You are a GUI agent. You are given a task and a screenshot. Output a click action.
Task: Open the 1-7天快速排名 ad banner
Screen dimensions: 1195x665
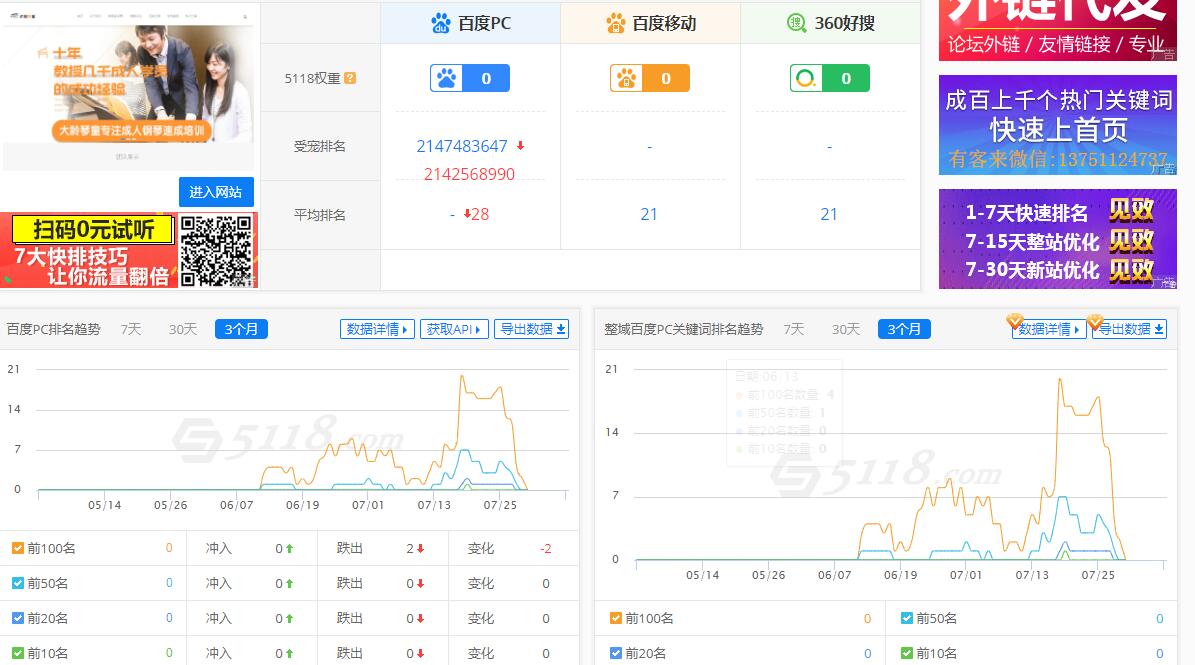click(1058, 239)
